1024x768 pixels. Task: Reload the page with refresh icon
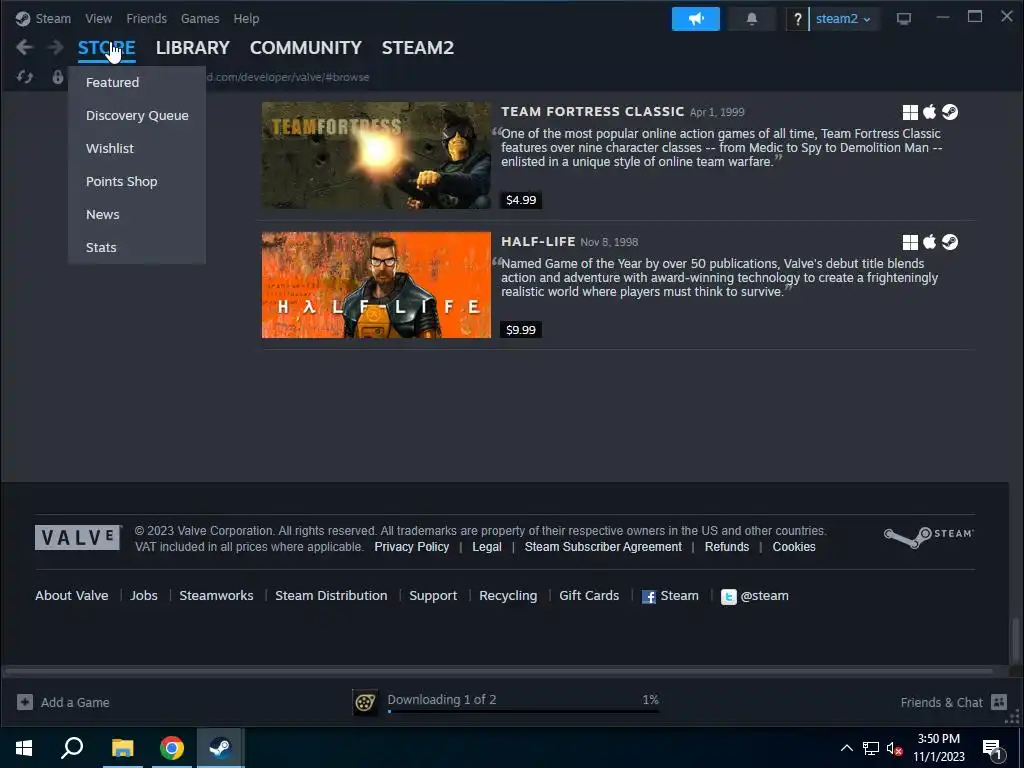[25, 77]
